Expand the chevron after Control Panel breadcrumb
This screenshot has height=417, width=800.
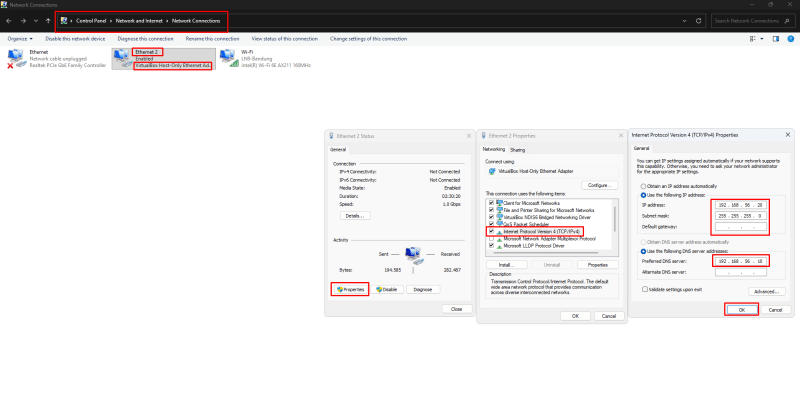click(111, 21)
